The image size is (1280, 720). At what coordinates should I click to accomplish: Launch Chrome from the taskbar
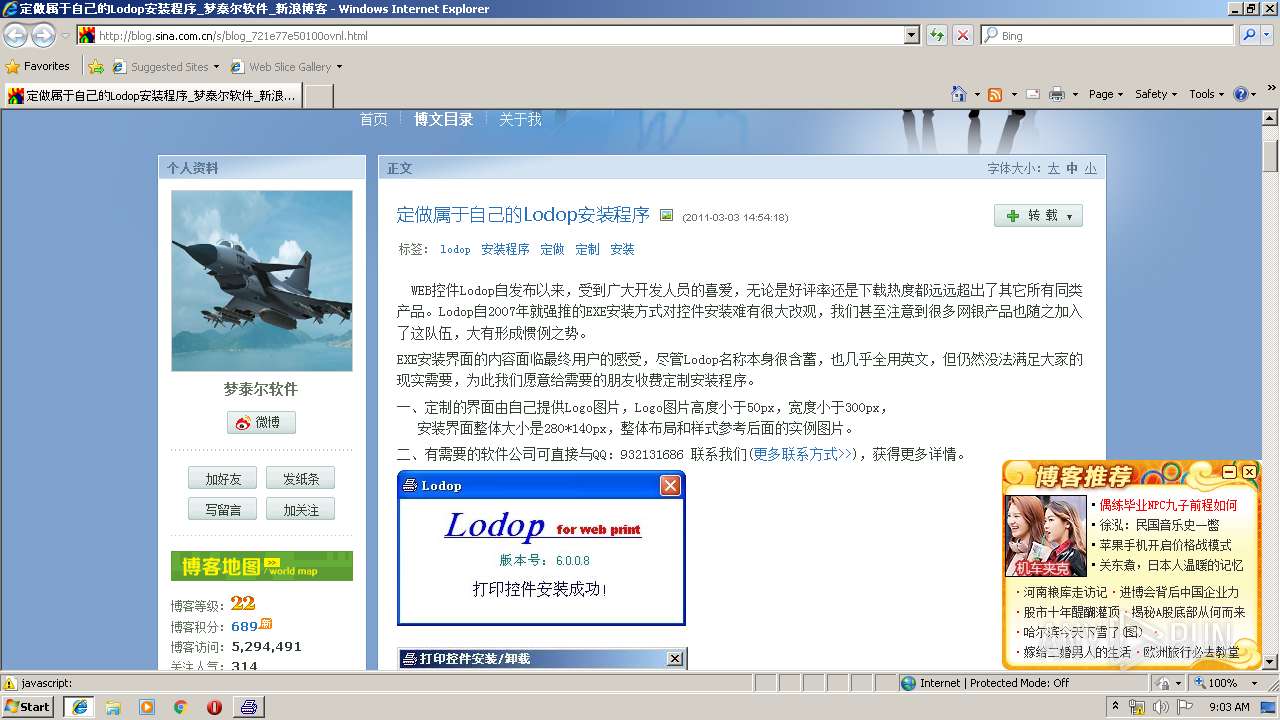point(181,707)
